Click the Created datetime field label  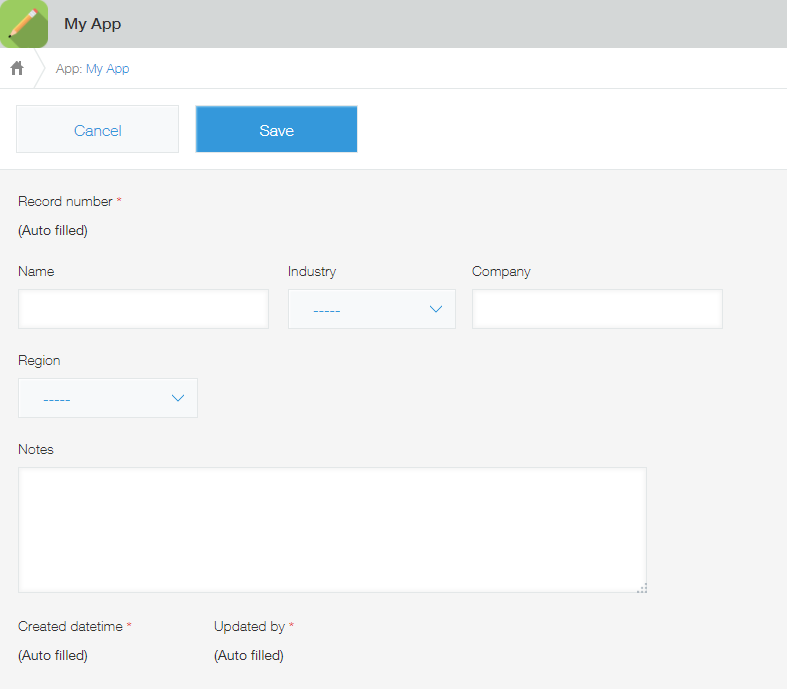[70, 626]
